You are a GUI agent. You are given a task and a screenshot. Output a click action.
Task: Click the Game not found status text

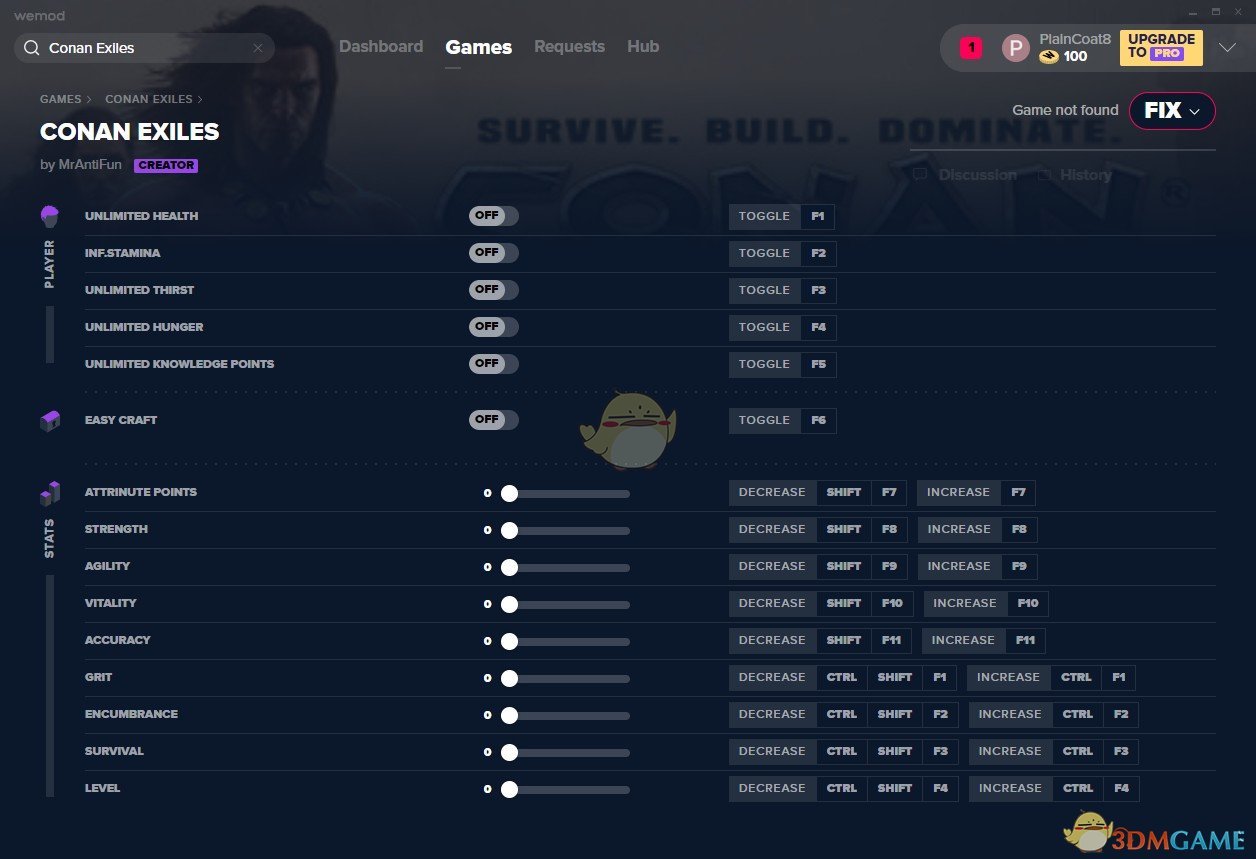tap(1065, 110)
